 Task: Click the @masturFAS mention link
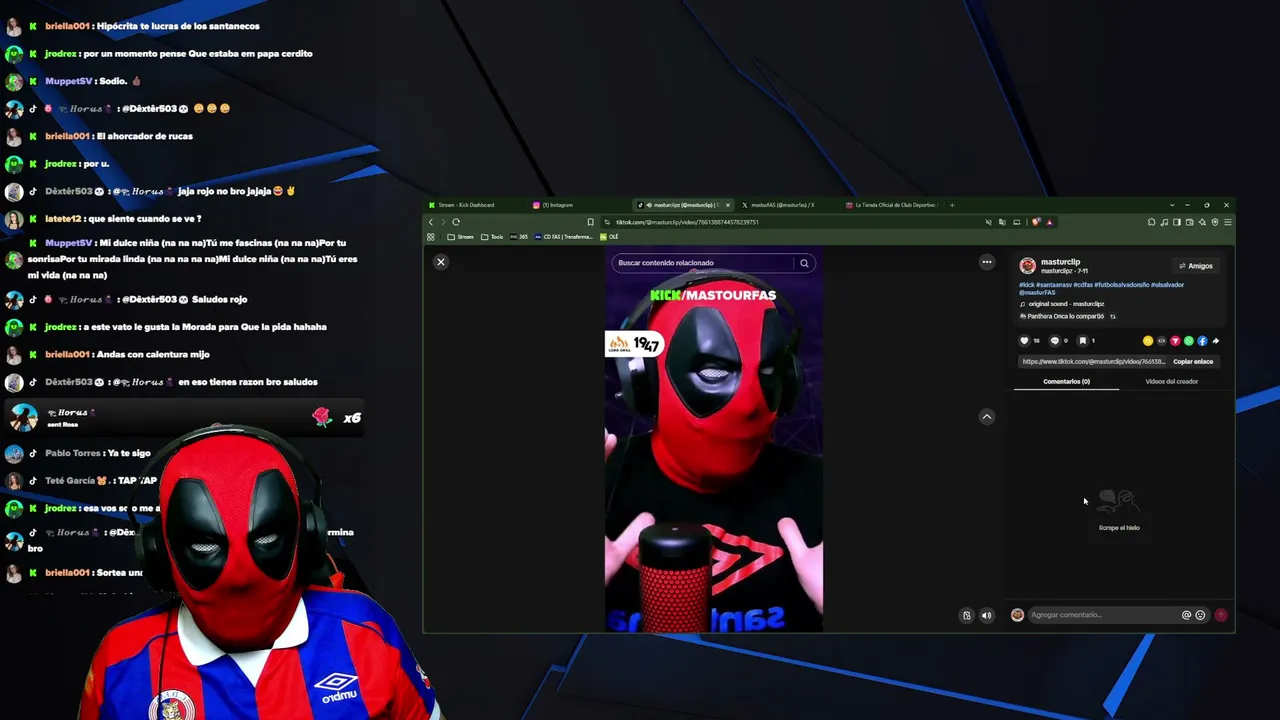click(1035, 292)
